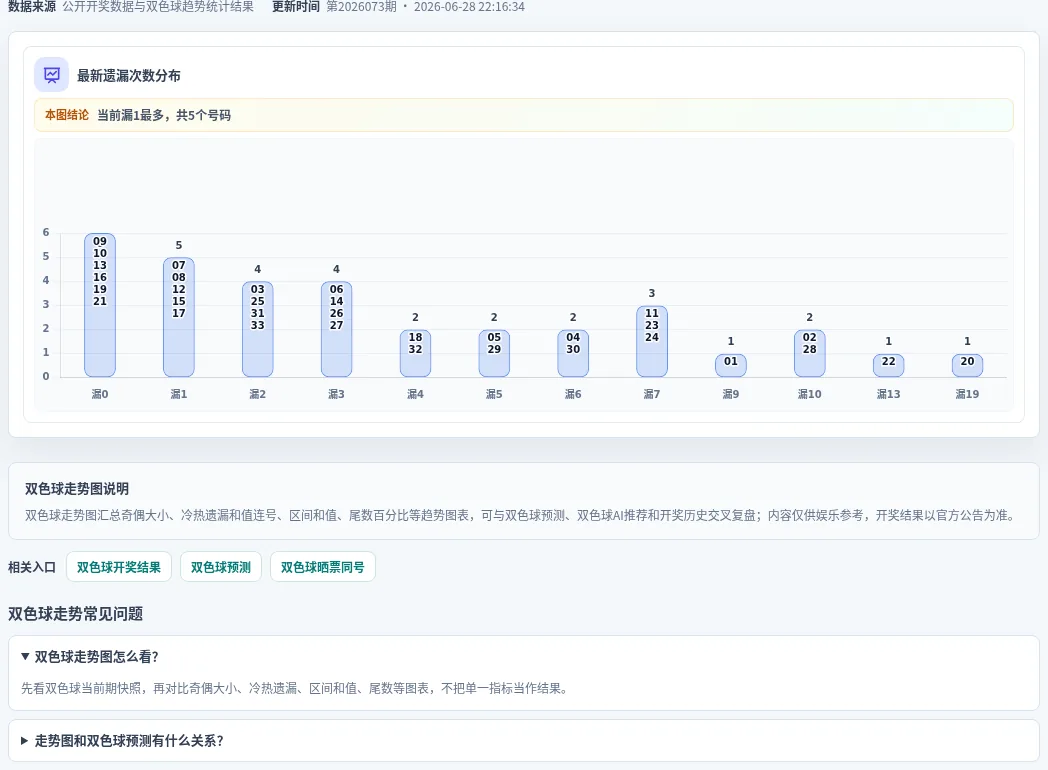Screen dimensions: 1048x770
Task: Click the 漏9 bar containing number 01
Action: click(x=731, y=365)
